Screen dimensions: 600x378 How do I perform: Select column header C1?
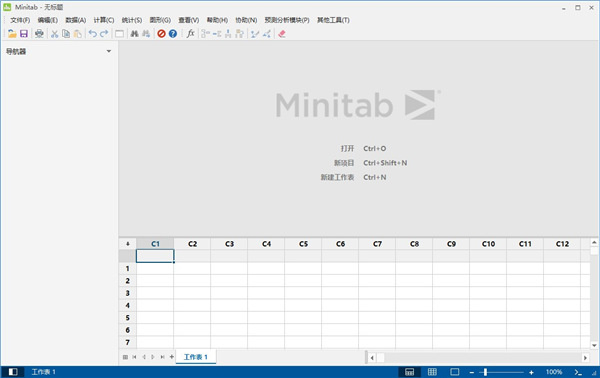[x=155, y=244]
